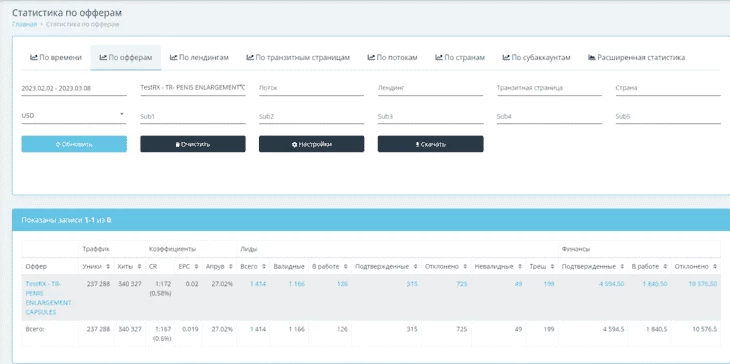Open the USD currency dropdown
The height and width of the screenshot is (364, 730).
[x=74, y=116]
